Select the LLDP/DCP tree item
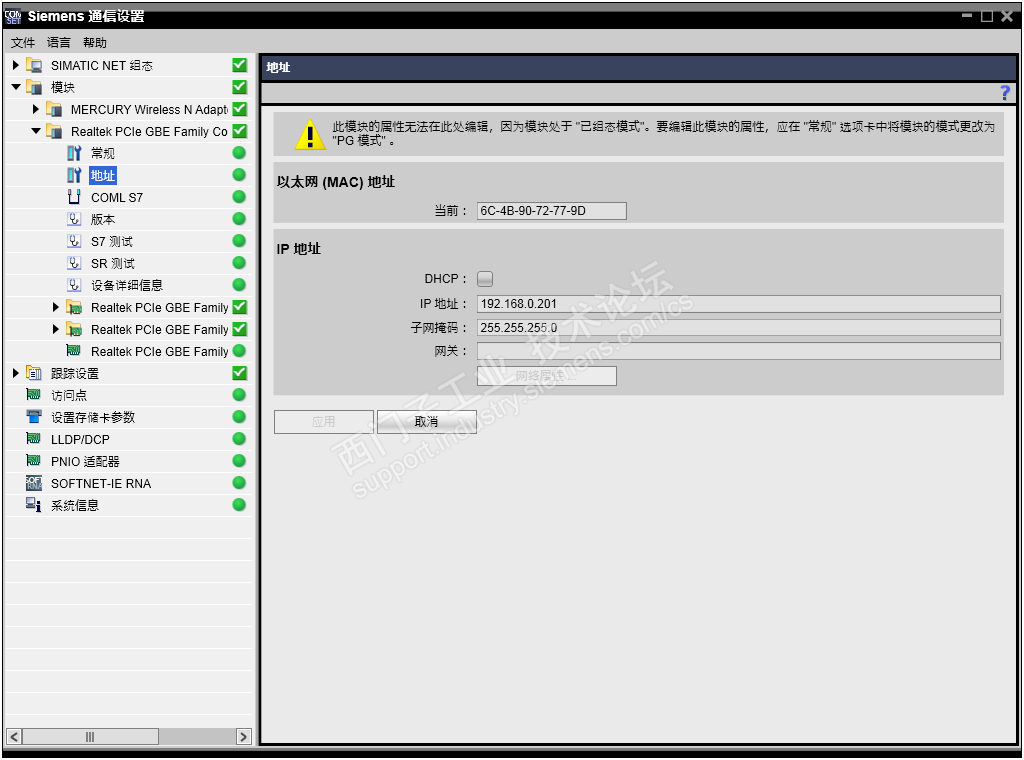The height and width of the screenshot is (760, 1024). pos(80,439)
